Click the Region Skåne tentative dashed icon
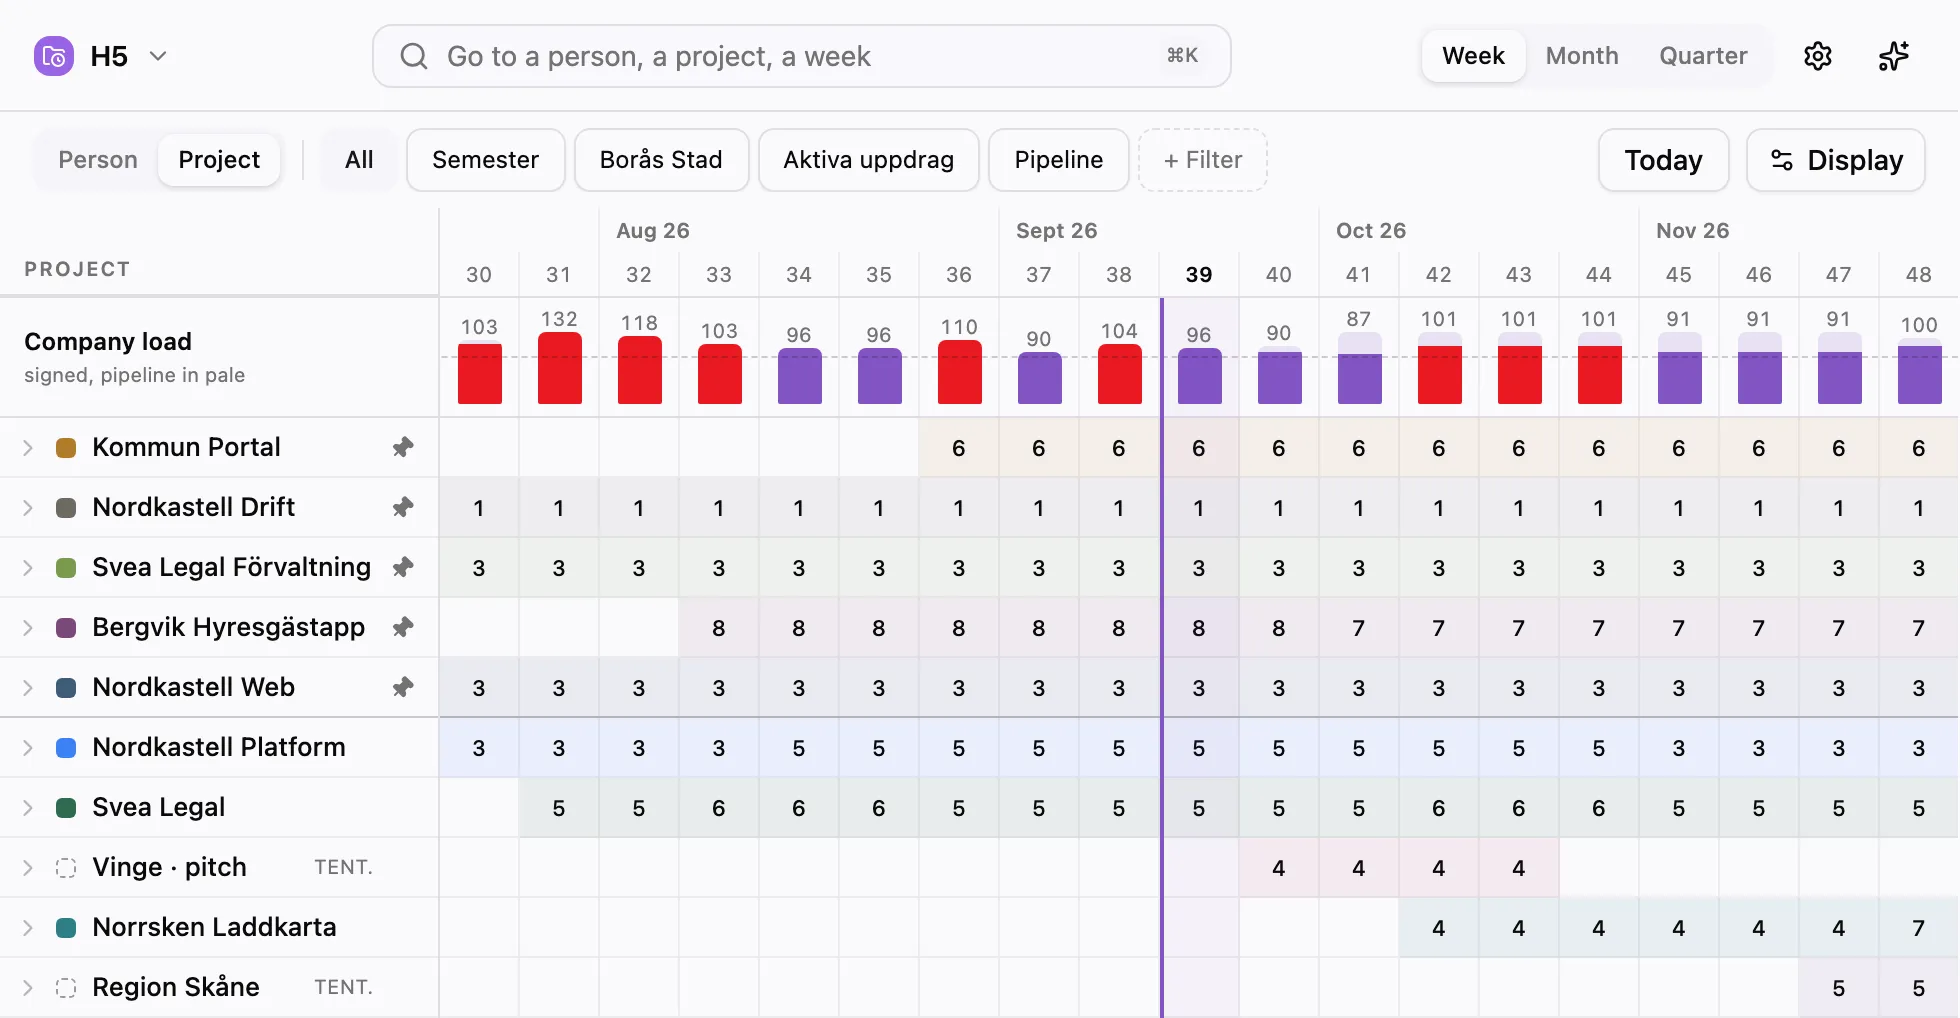The width and height of the screenshot is (1960, 1018). coord(66,987)
